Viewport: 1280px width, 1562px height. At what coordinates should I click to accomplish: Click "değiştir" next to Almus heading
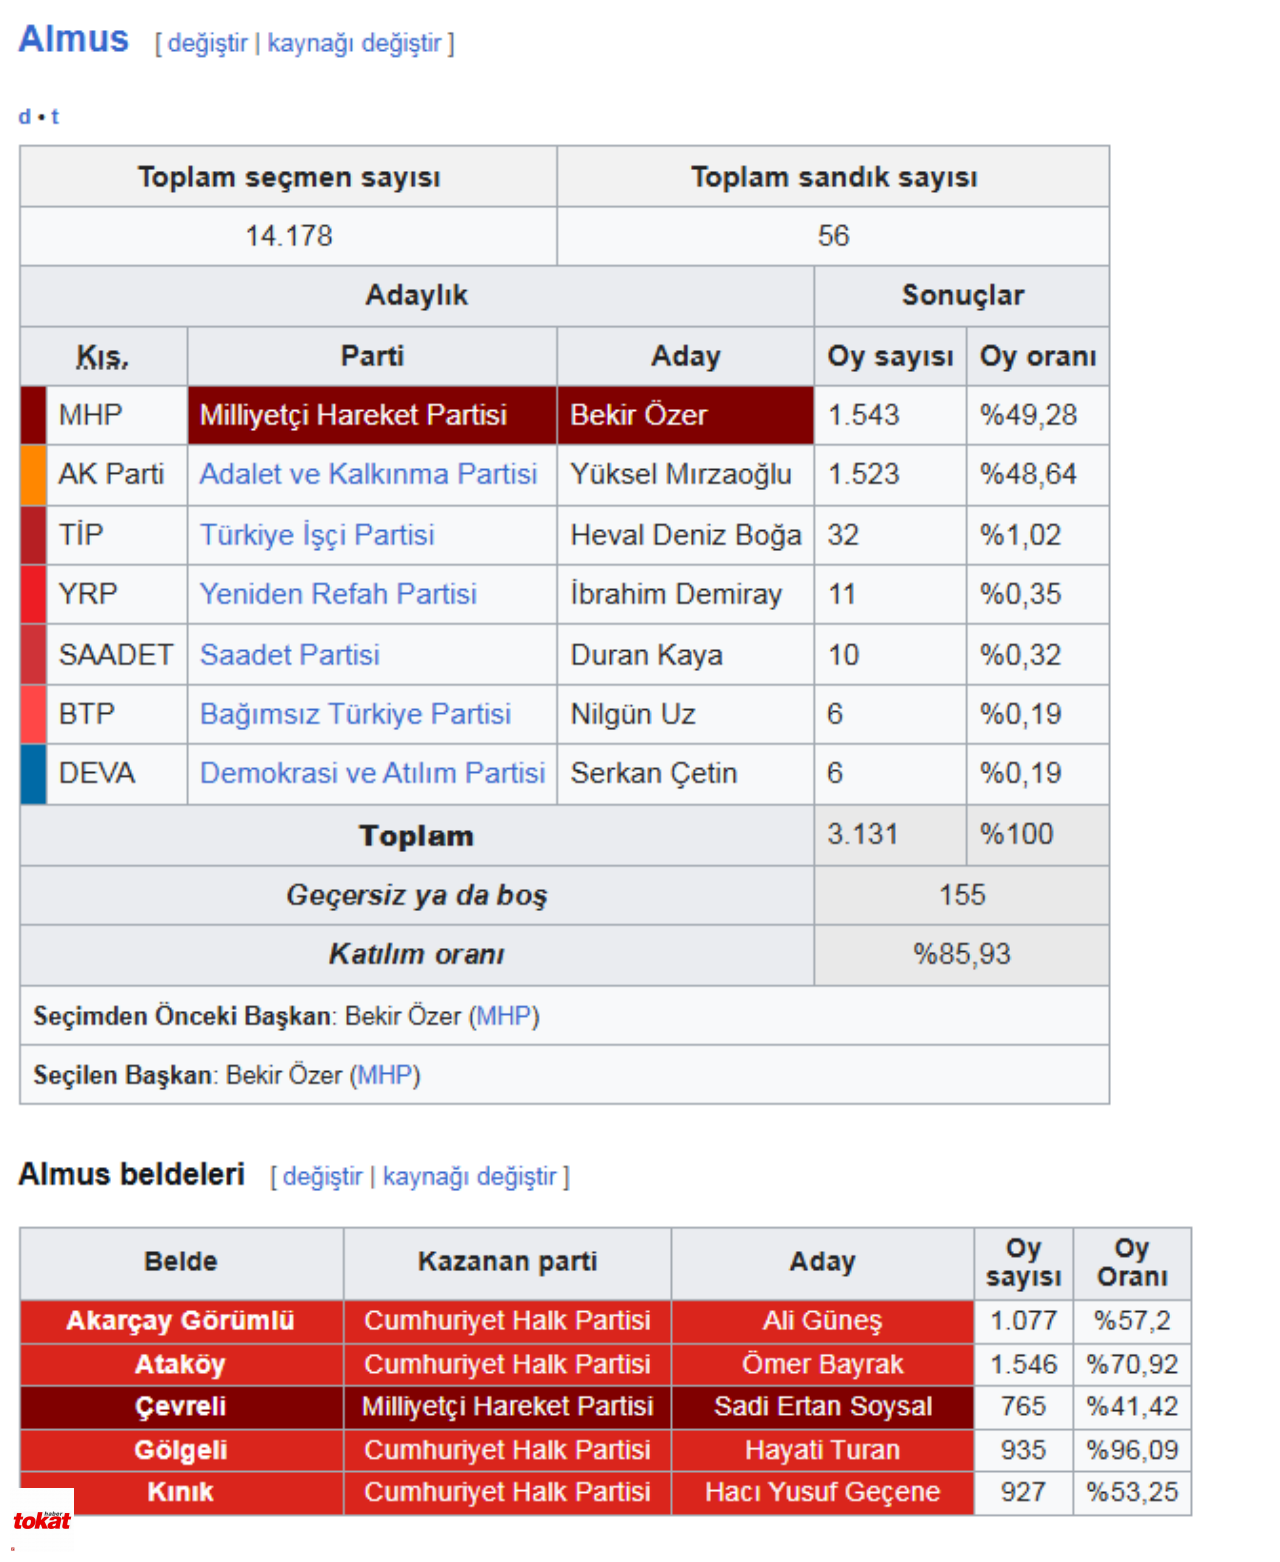[207, 43]
